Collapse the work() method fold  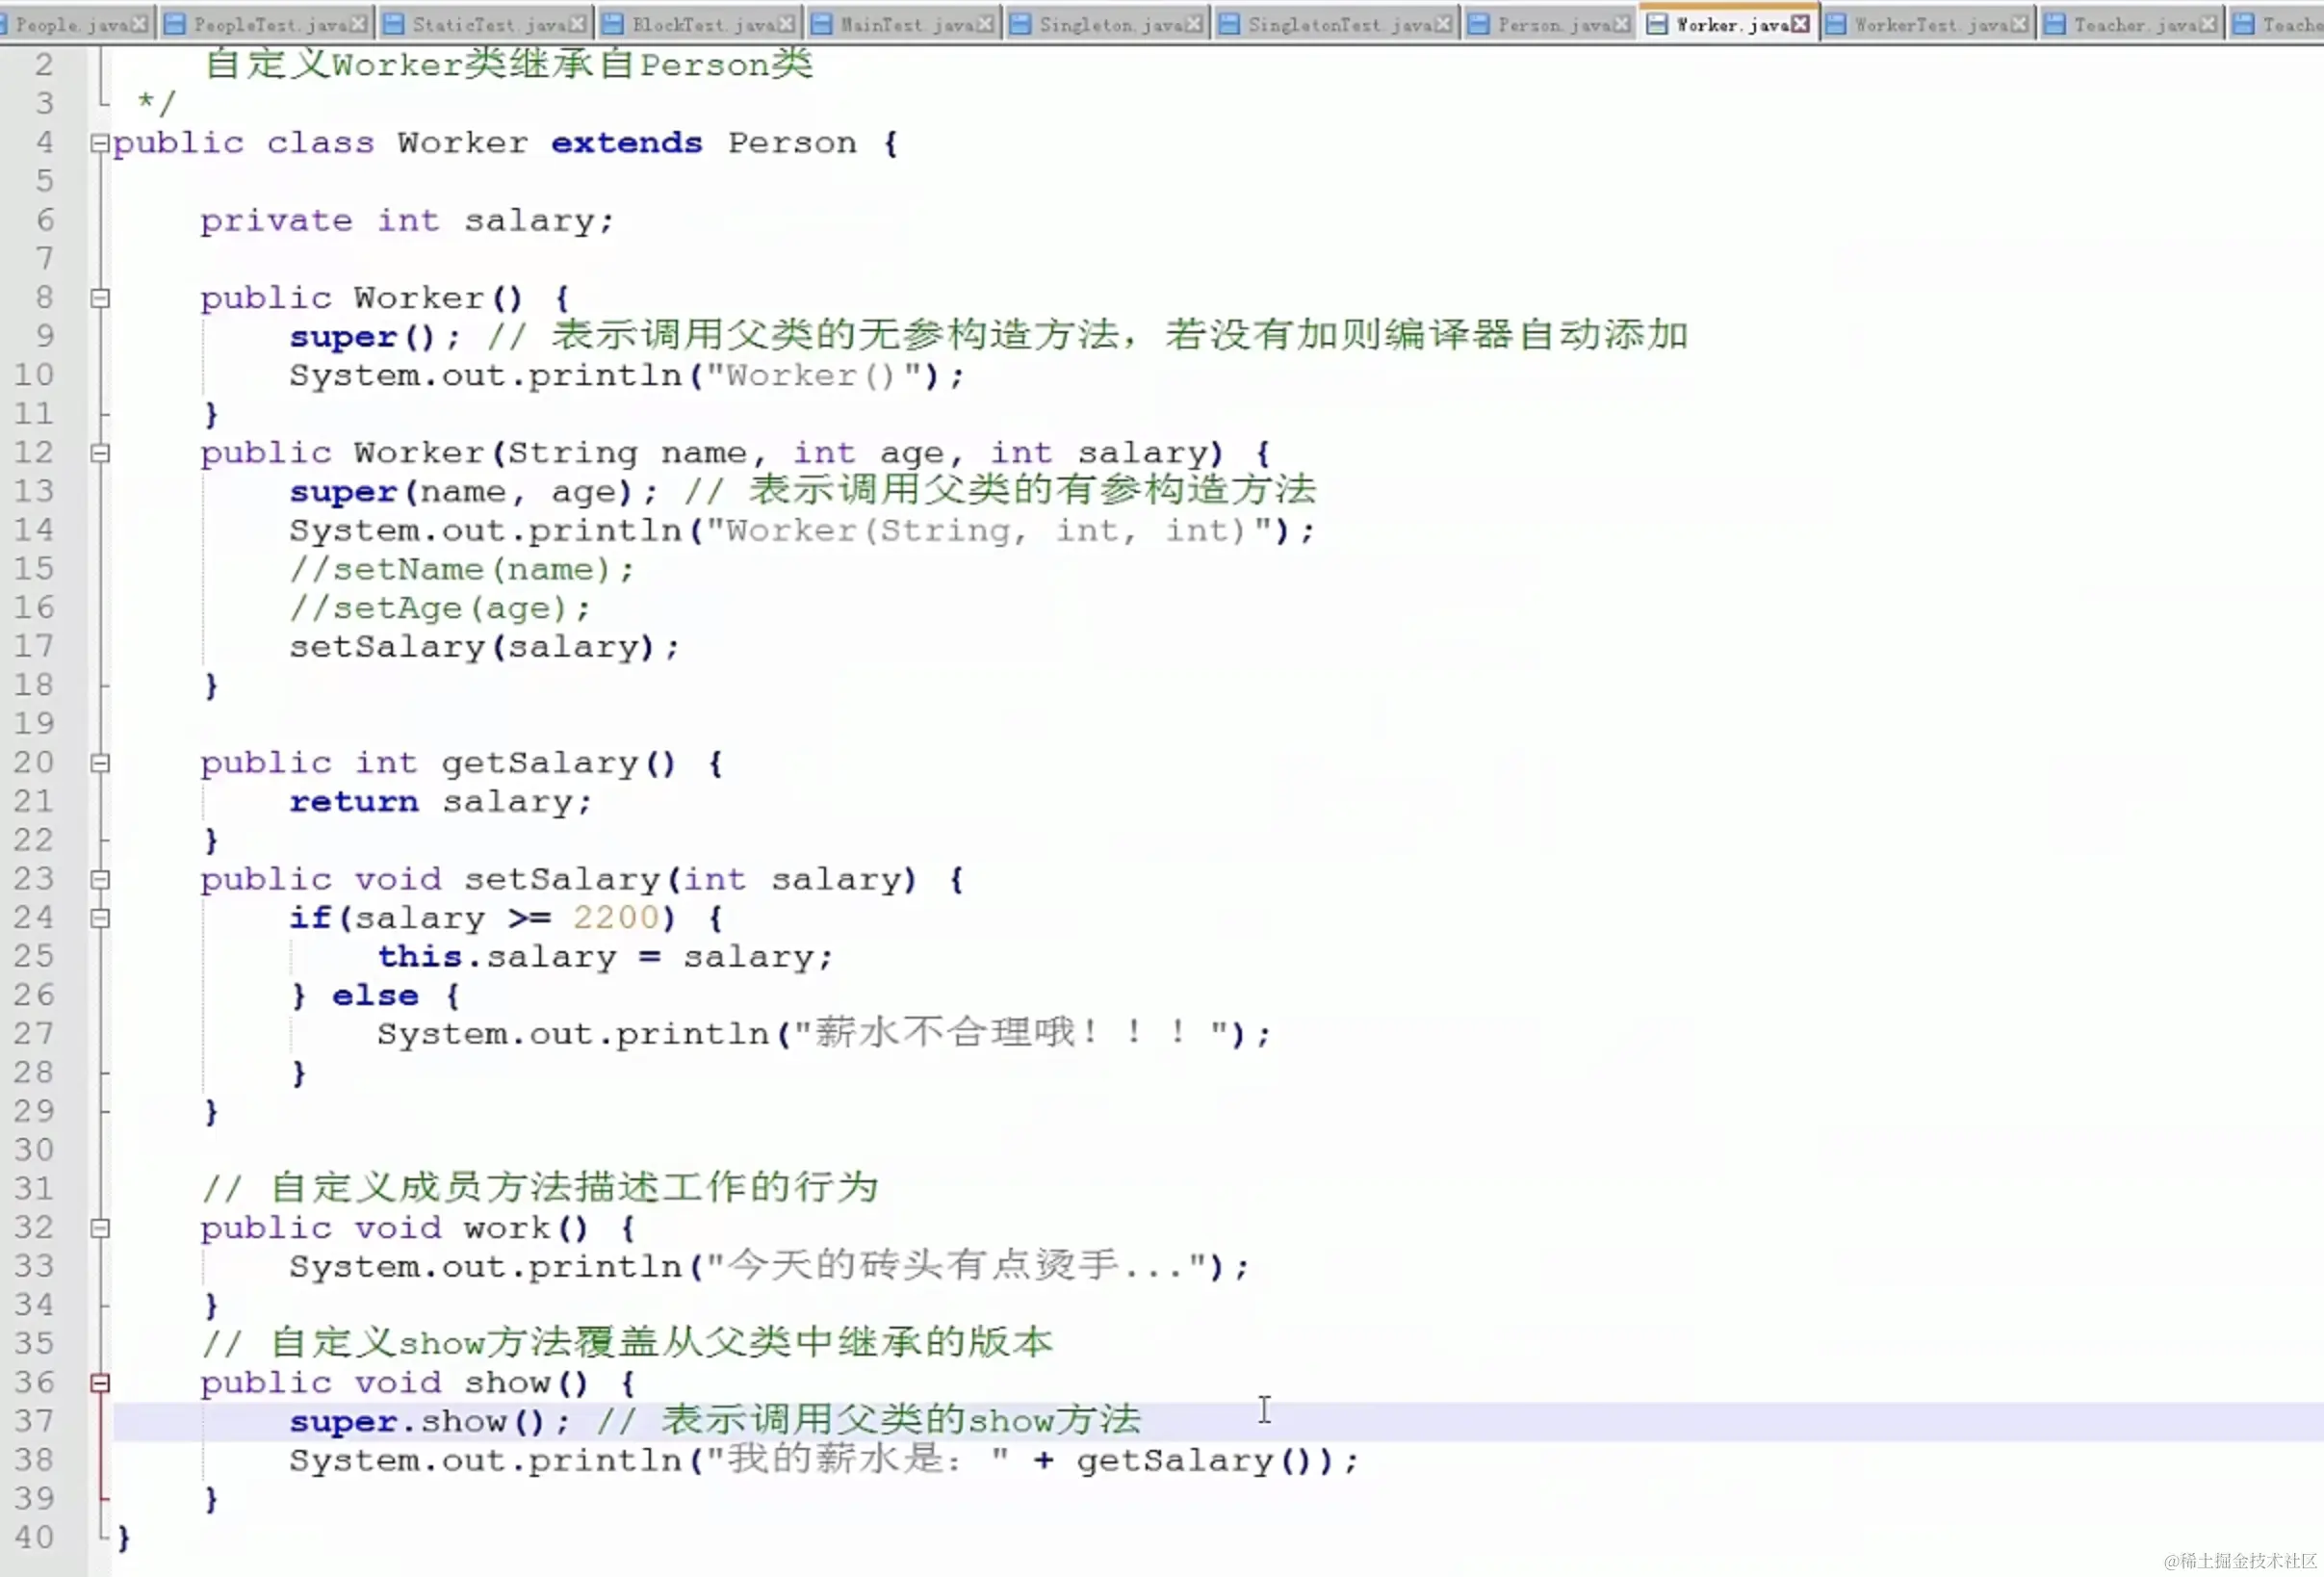100,1228
